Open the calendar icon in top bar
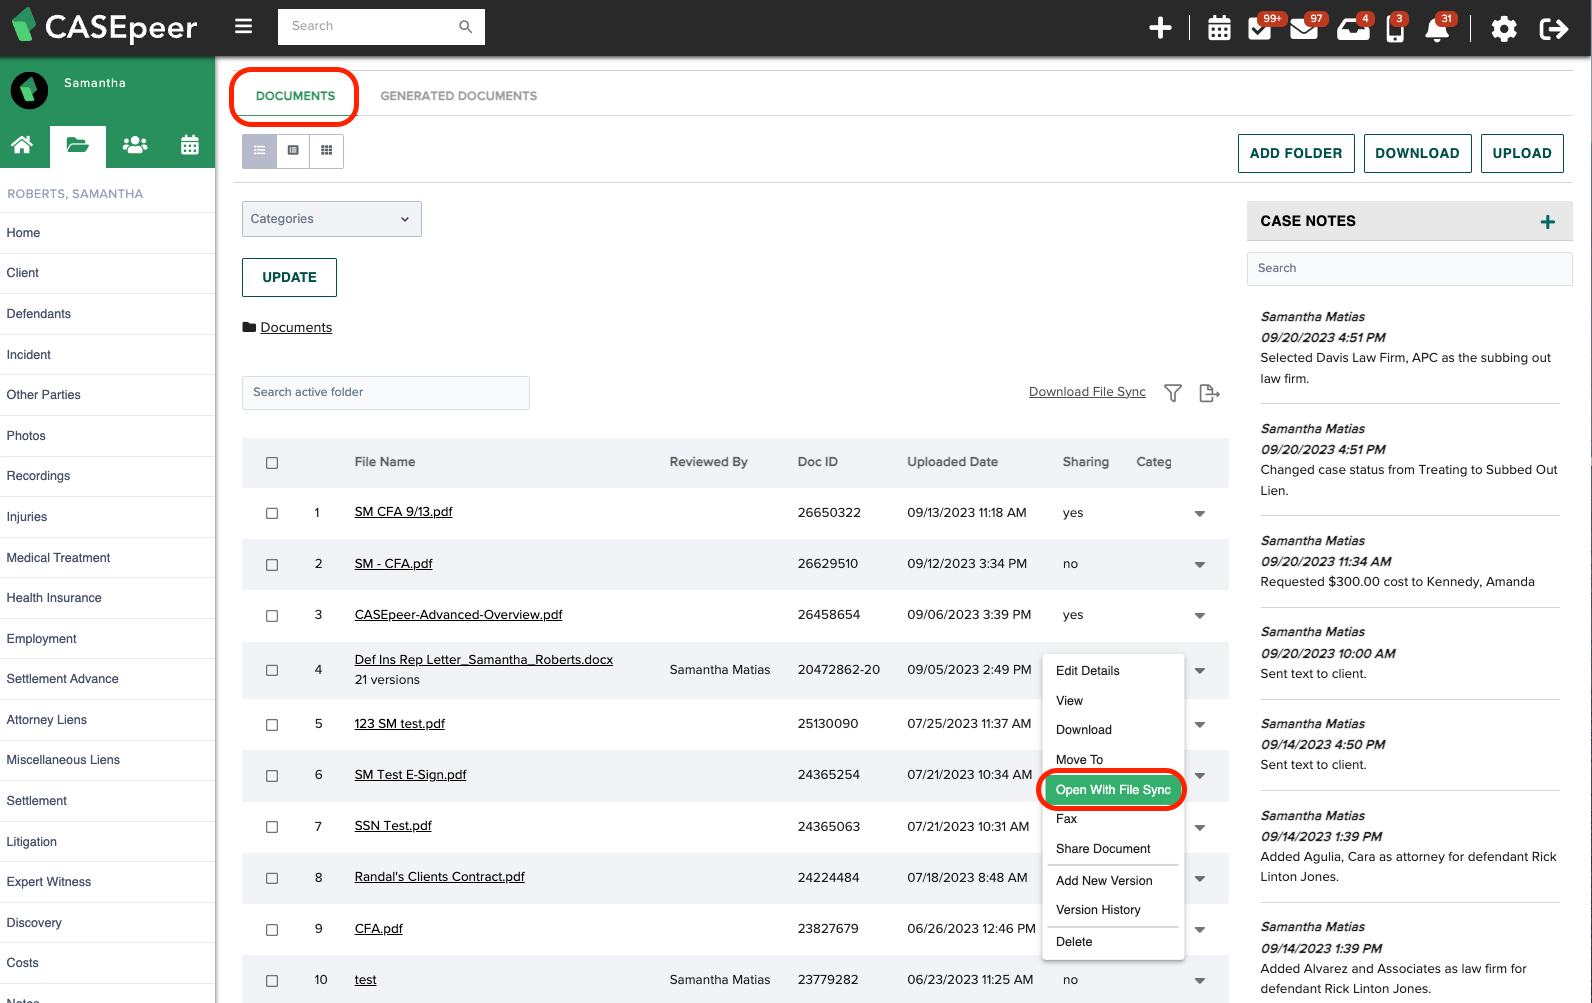 click(1218, 28)
